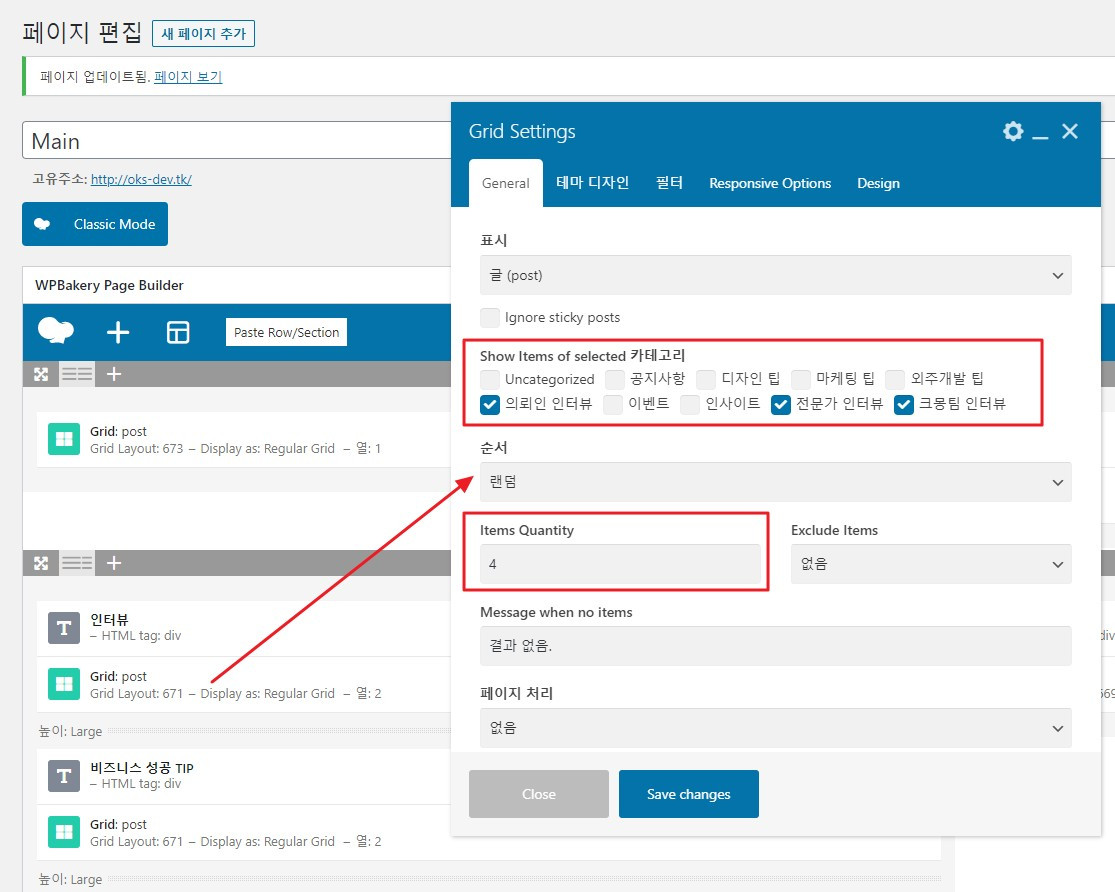Open the permalink http://oks-dev.tk/
1115x892 pixels.
(x=142, y=179)
